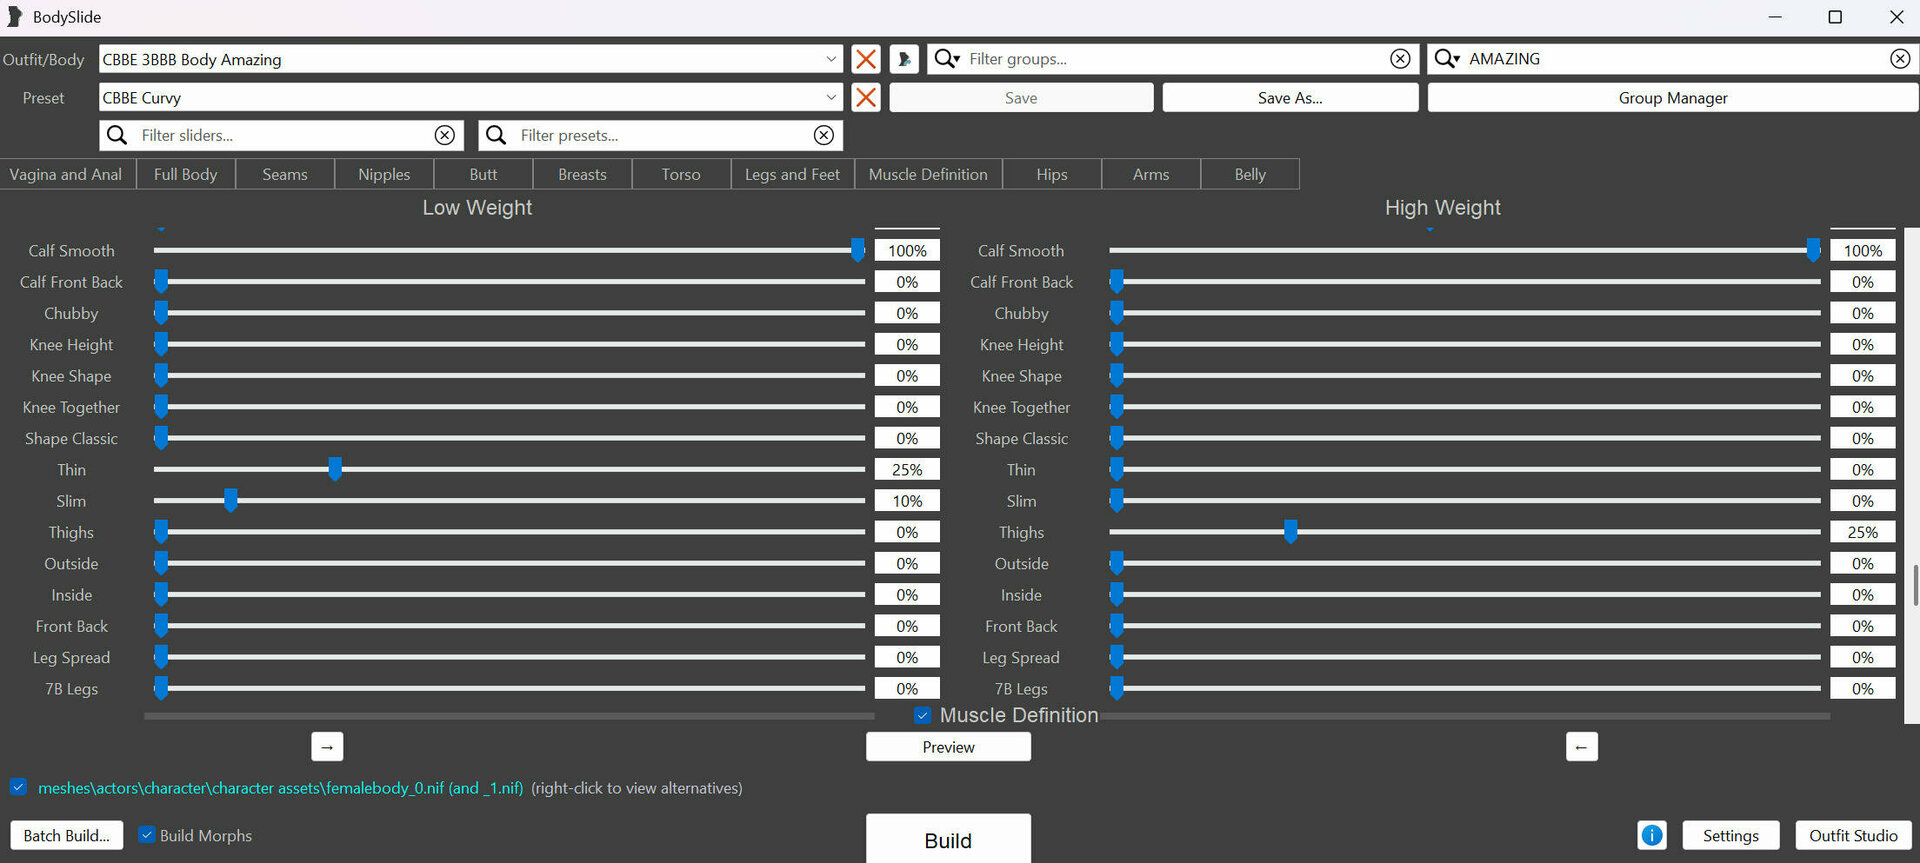Click the Filter presets magnifier icon
The width and height of the screenshot is (1920, 863).
(496, 135)
